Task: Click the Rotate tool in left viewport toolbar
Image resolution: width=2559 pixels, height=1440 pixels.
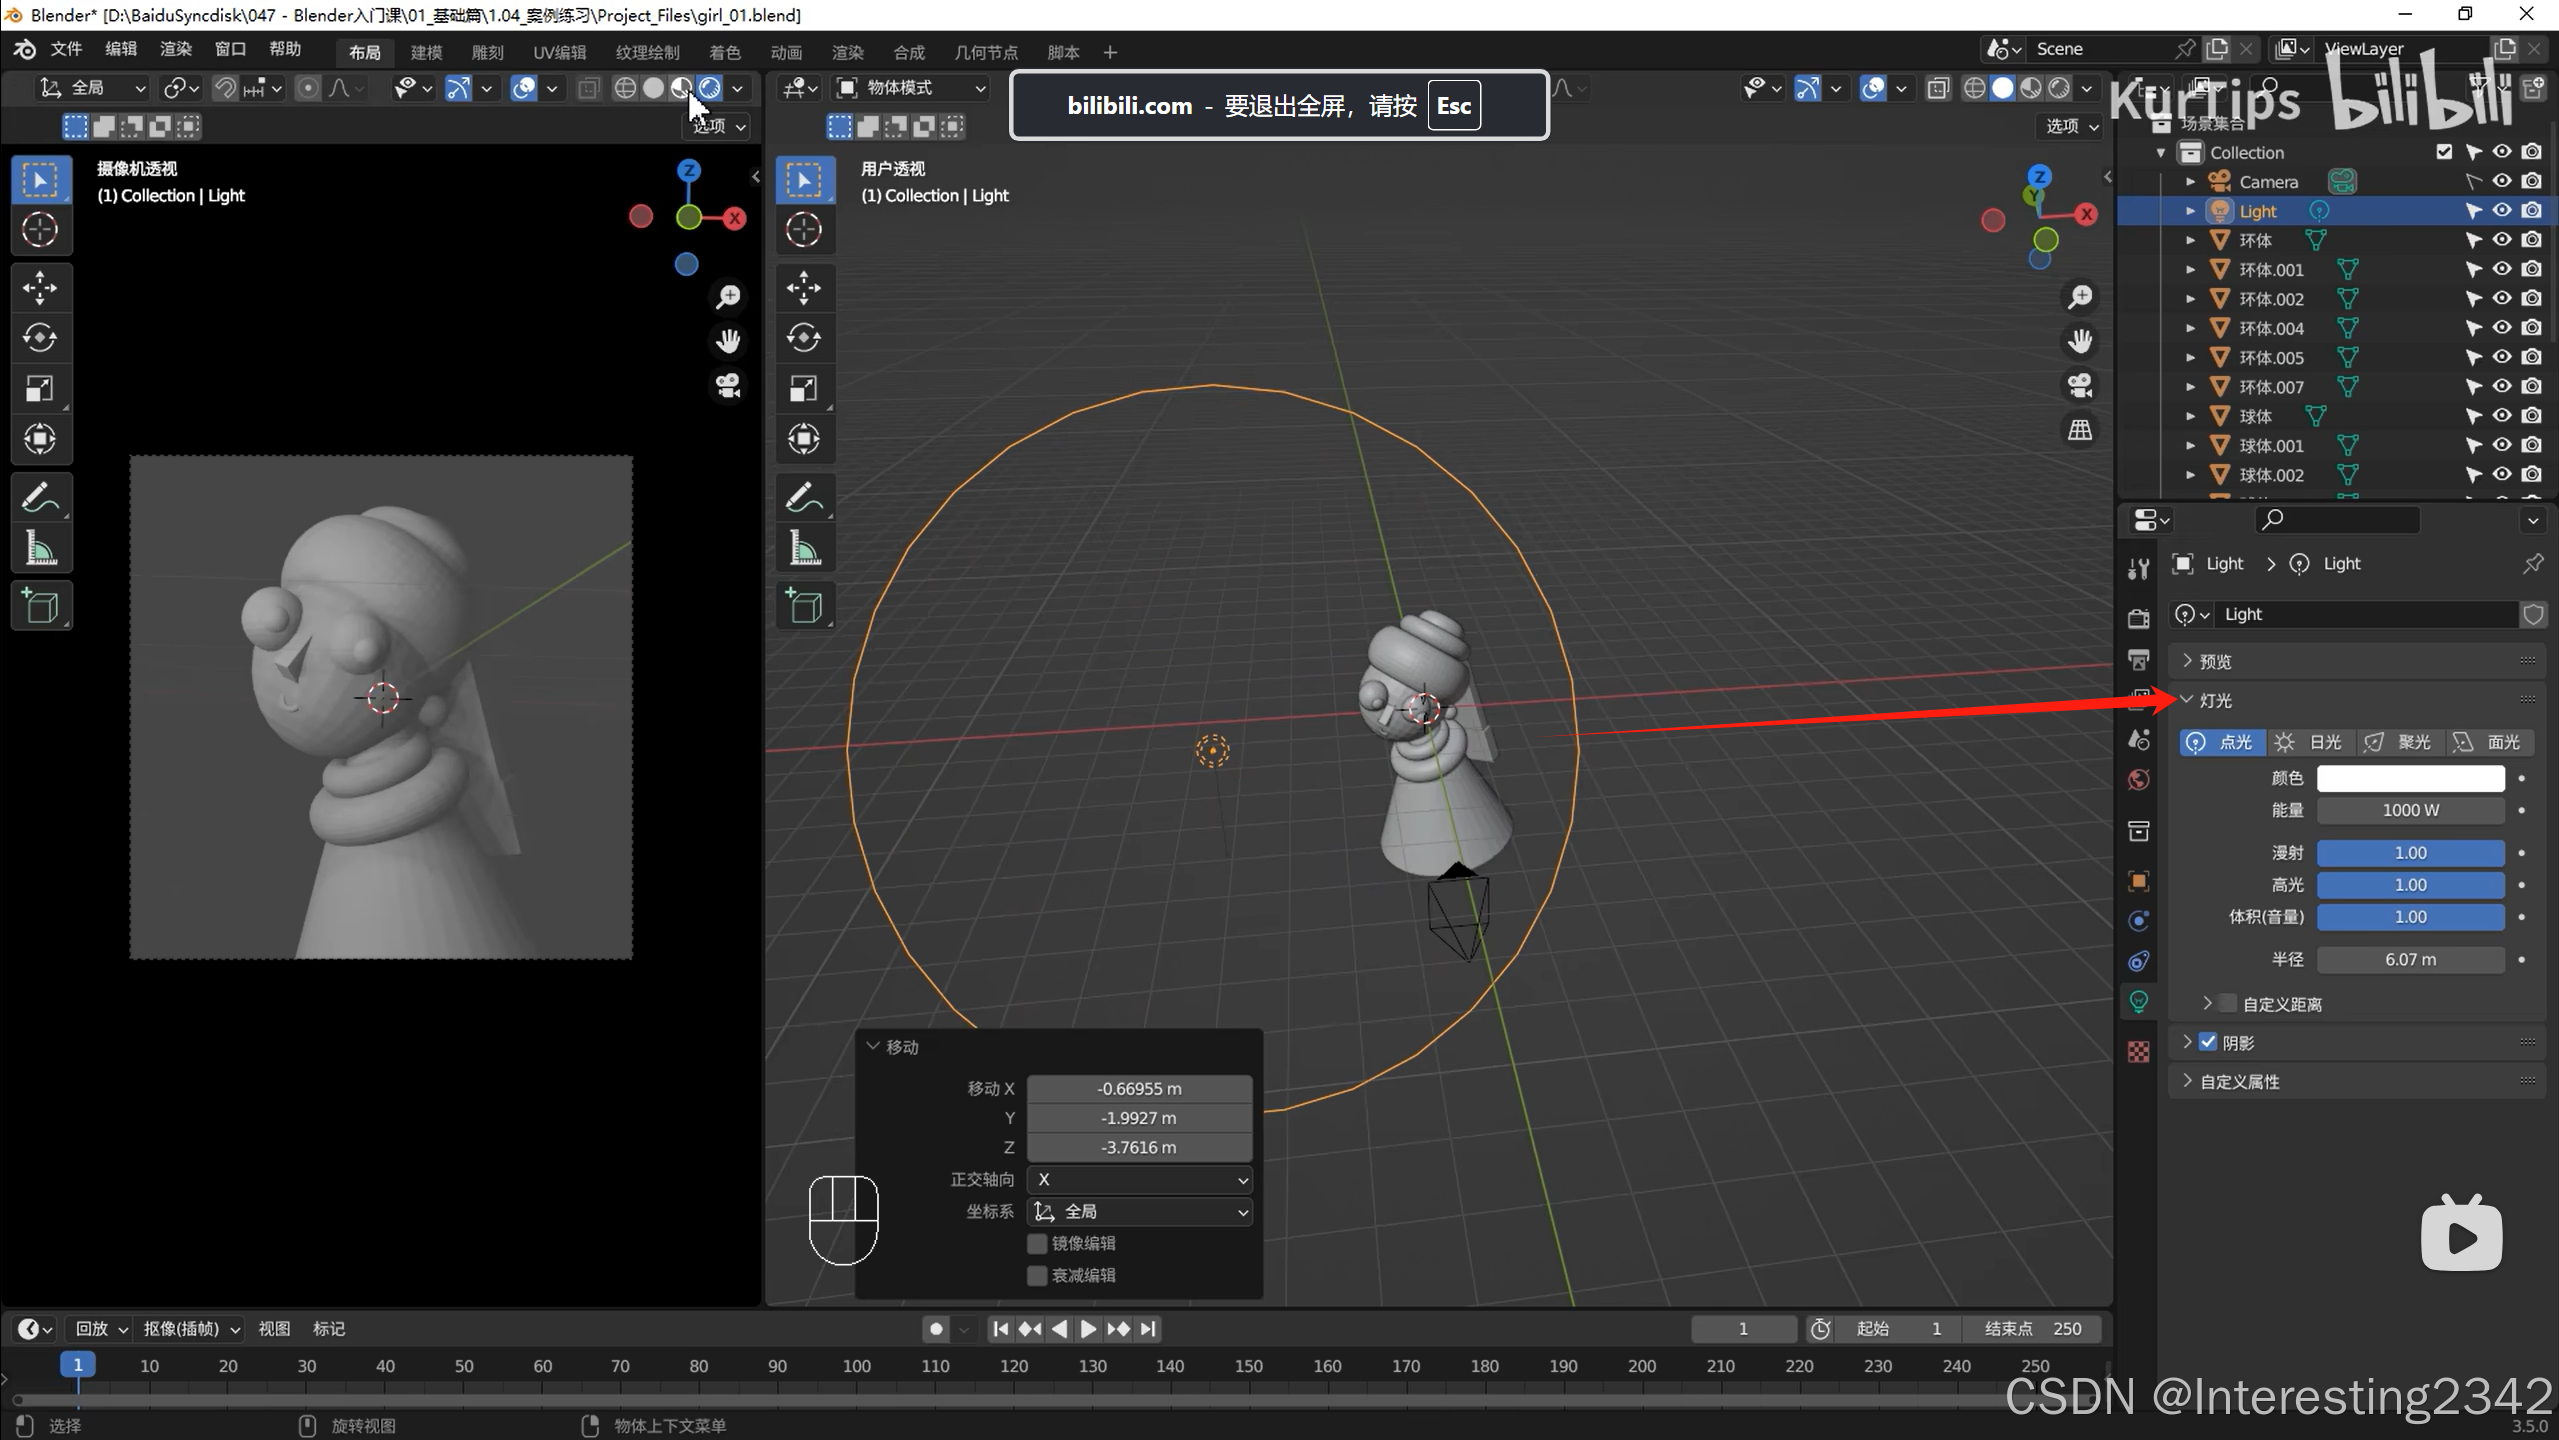Action: (40, 338)
